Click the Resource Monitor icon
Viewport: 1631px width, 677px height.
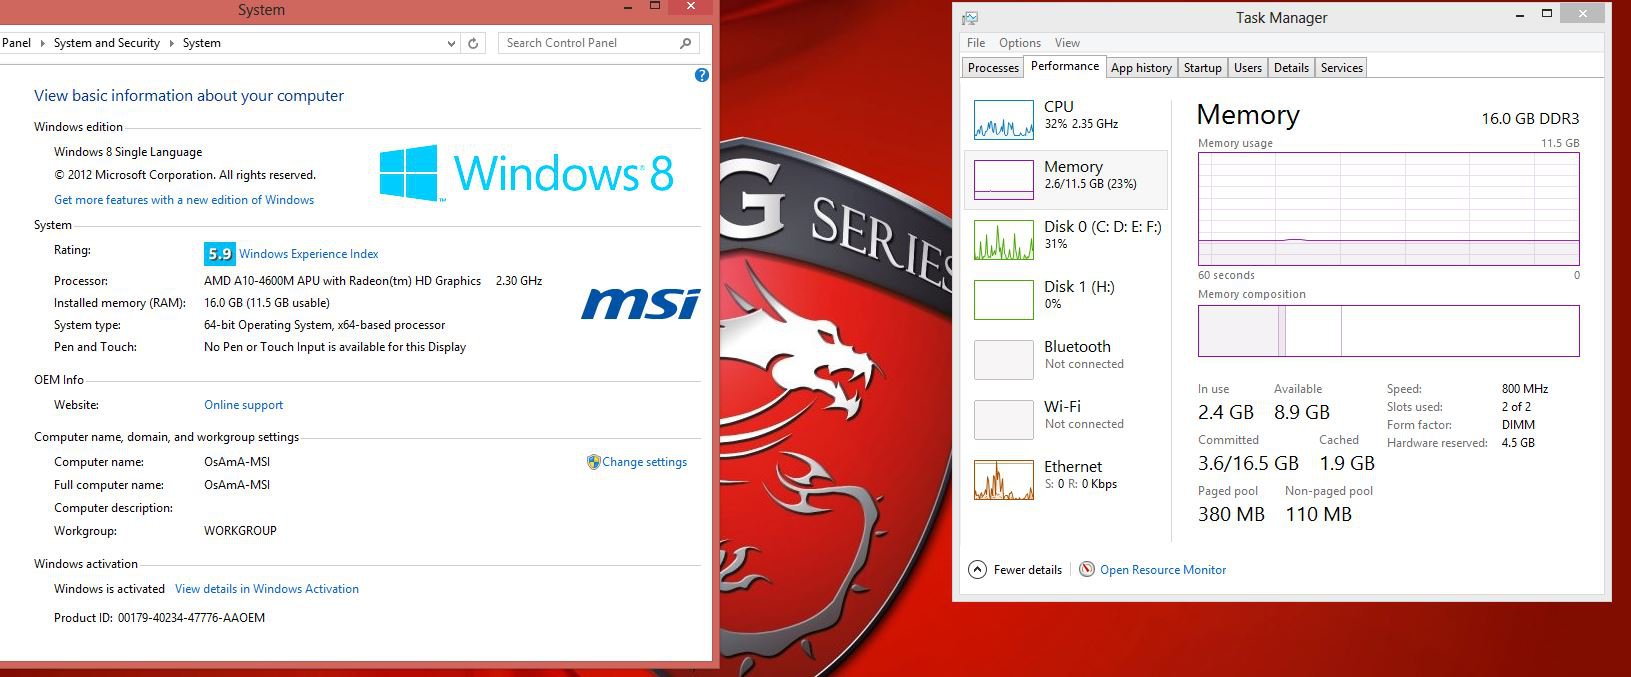click(1087, 569)
